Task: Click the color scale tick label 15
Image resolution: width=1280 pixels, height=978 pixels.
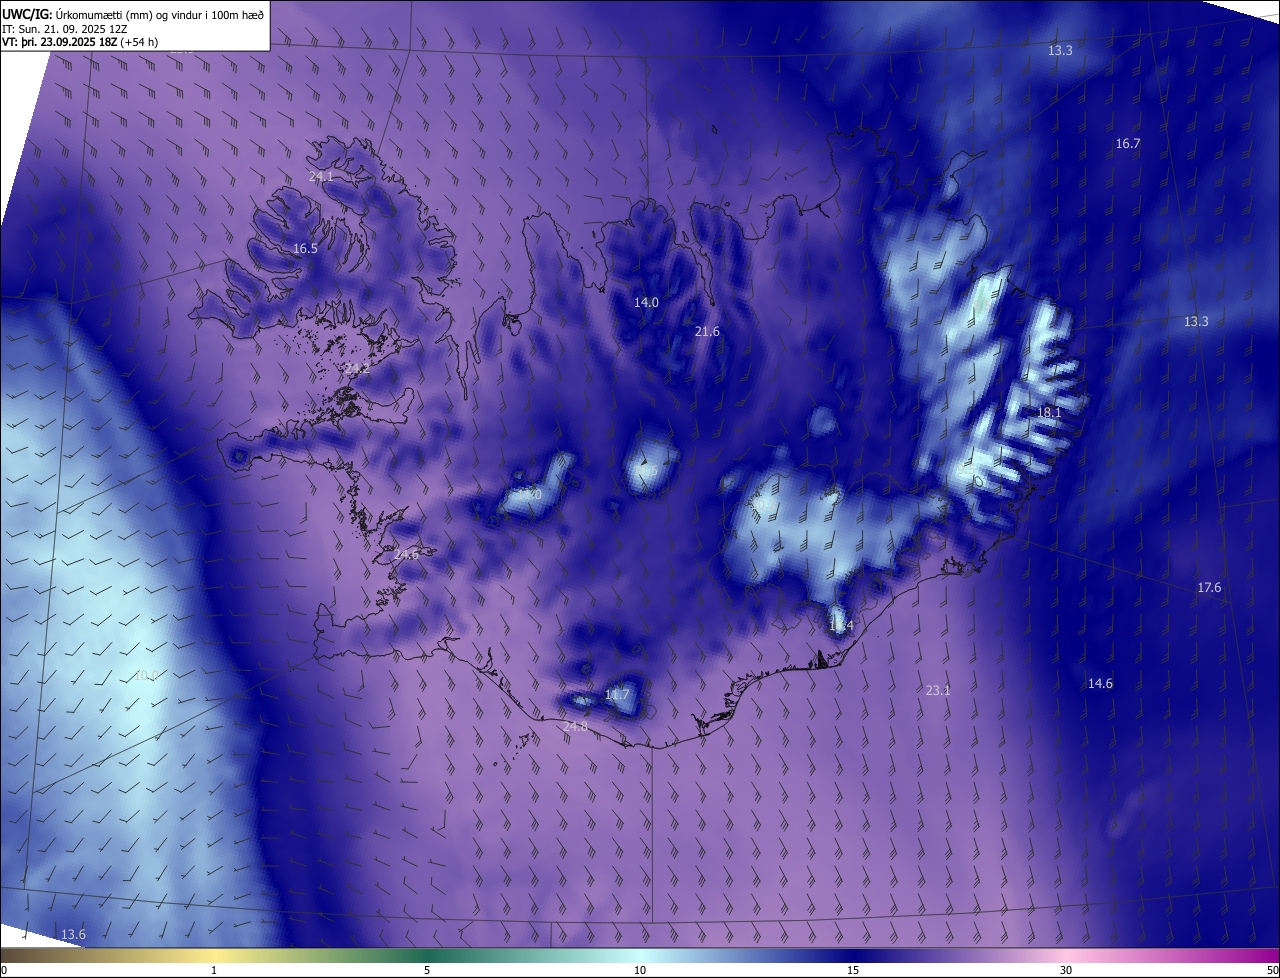Action: [x=853, y=970]
